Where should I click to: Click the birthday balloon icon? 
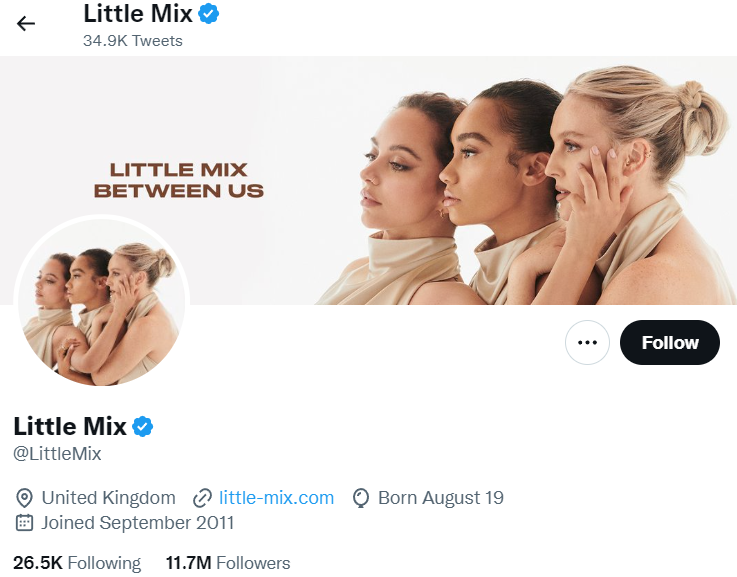point(362,498)
